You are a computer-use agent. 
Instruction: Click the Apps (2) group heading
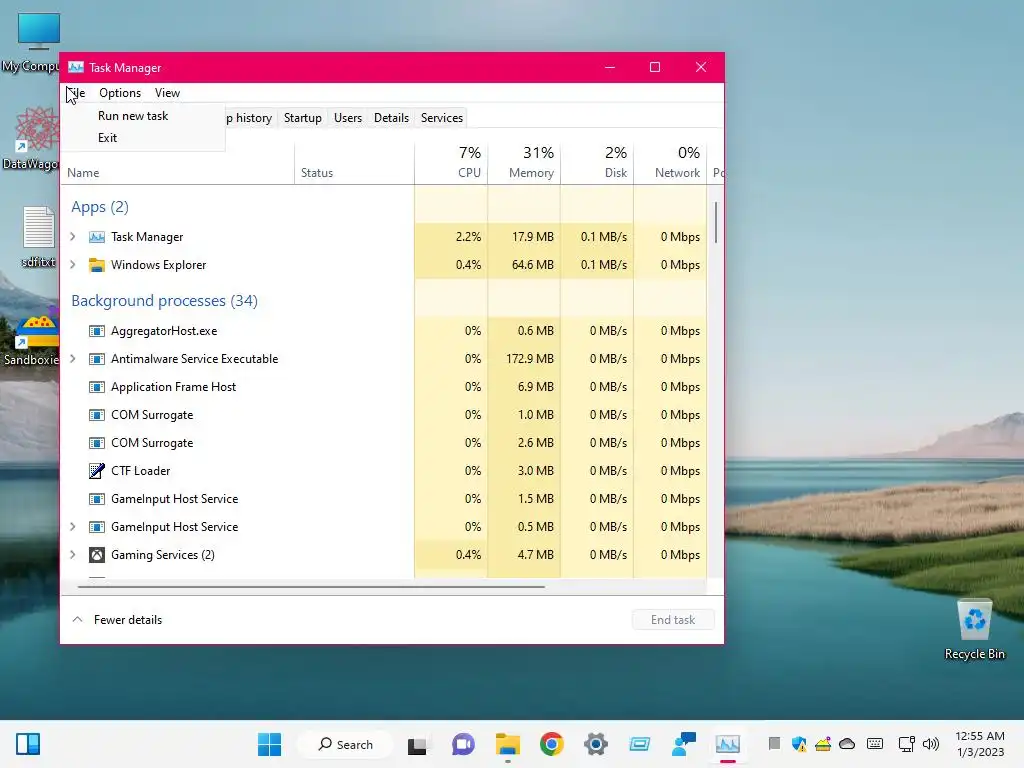point(100,207)
